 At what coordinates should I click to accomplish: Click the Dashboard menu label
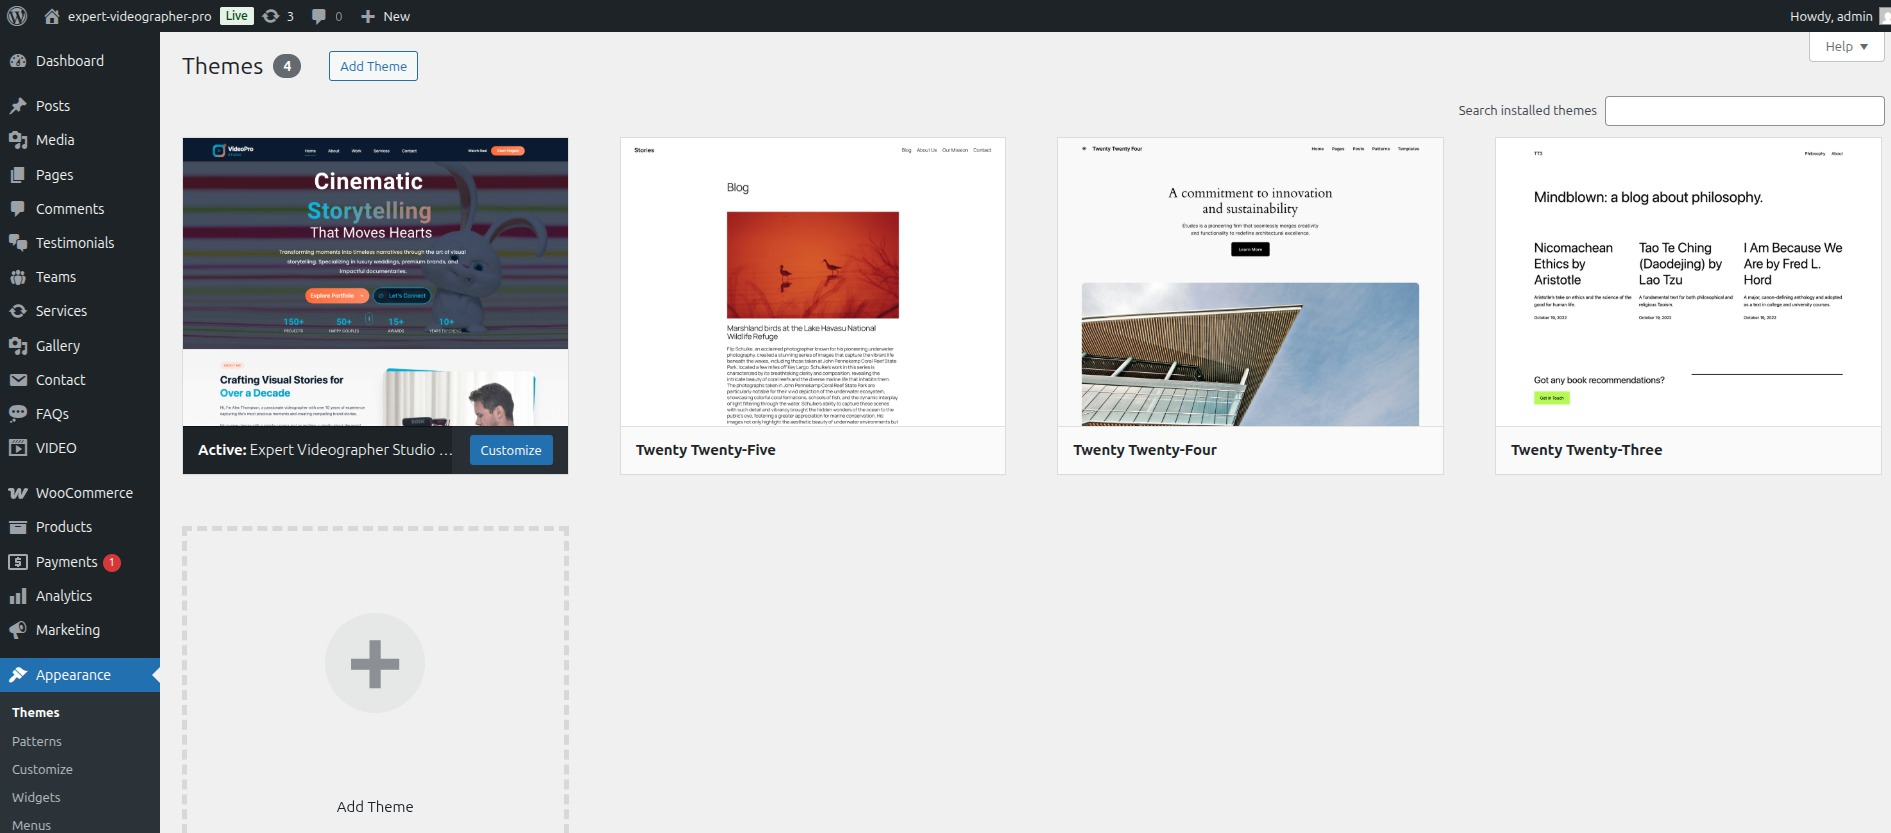click(x=70, y=61)
